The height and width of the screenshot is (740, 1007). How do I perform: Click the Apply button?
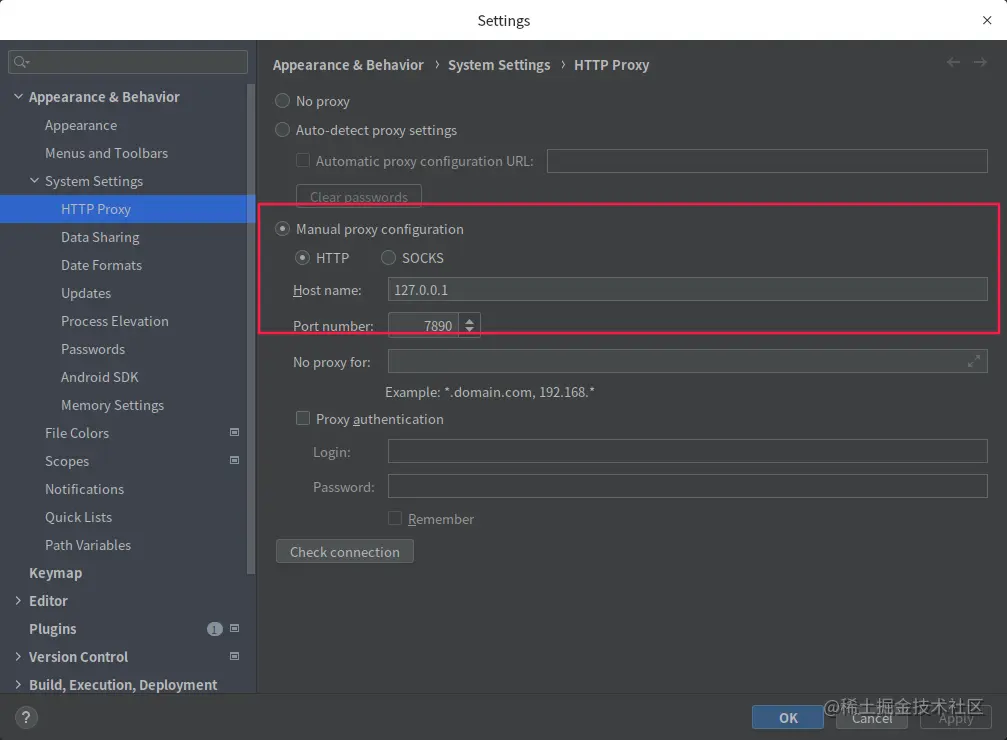[956, 718]
